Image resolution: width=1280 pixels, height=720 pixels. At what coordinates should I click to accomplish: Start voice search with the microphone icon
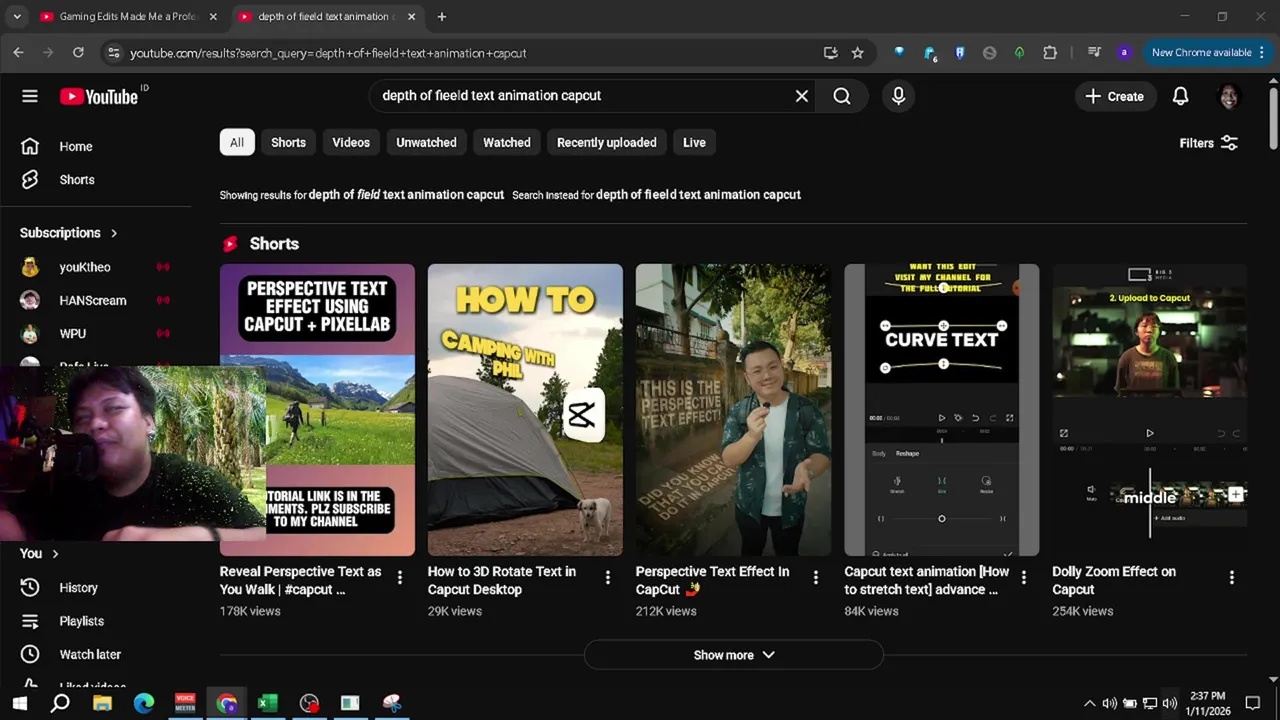coord(898,96)
